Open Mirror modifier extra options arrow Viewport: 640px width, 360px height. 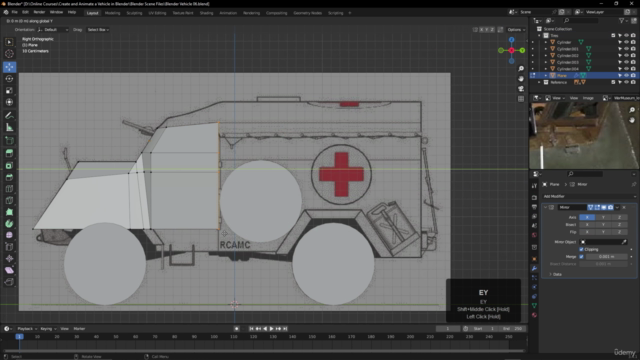coord(617,207)
